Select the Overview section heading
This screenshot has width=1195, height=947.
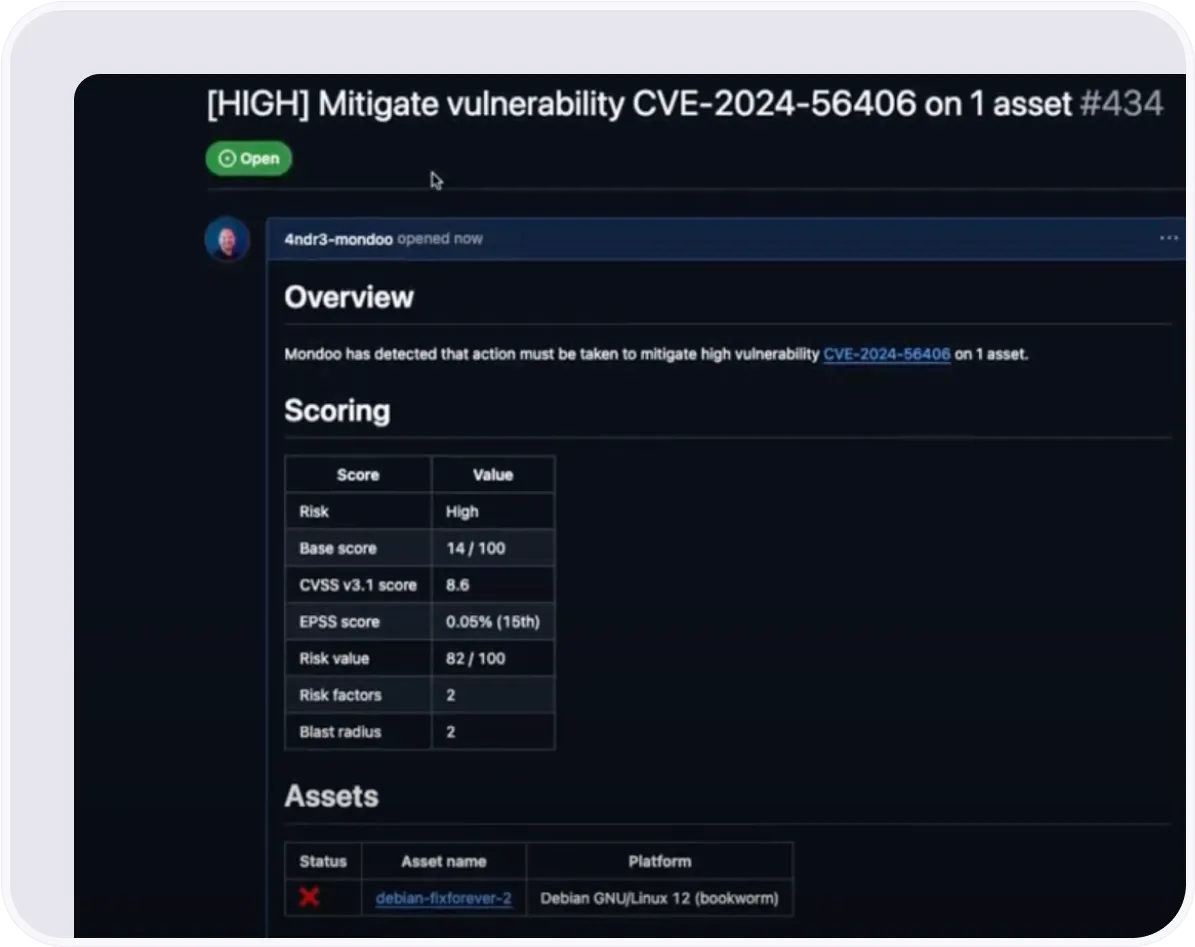pos(349,296)
